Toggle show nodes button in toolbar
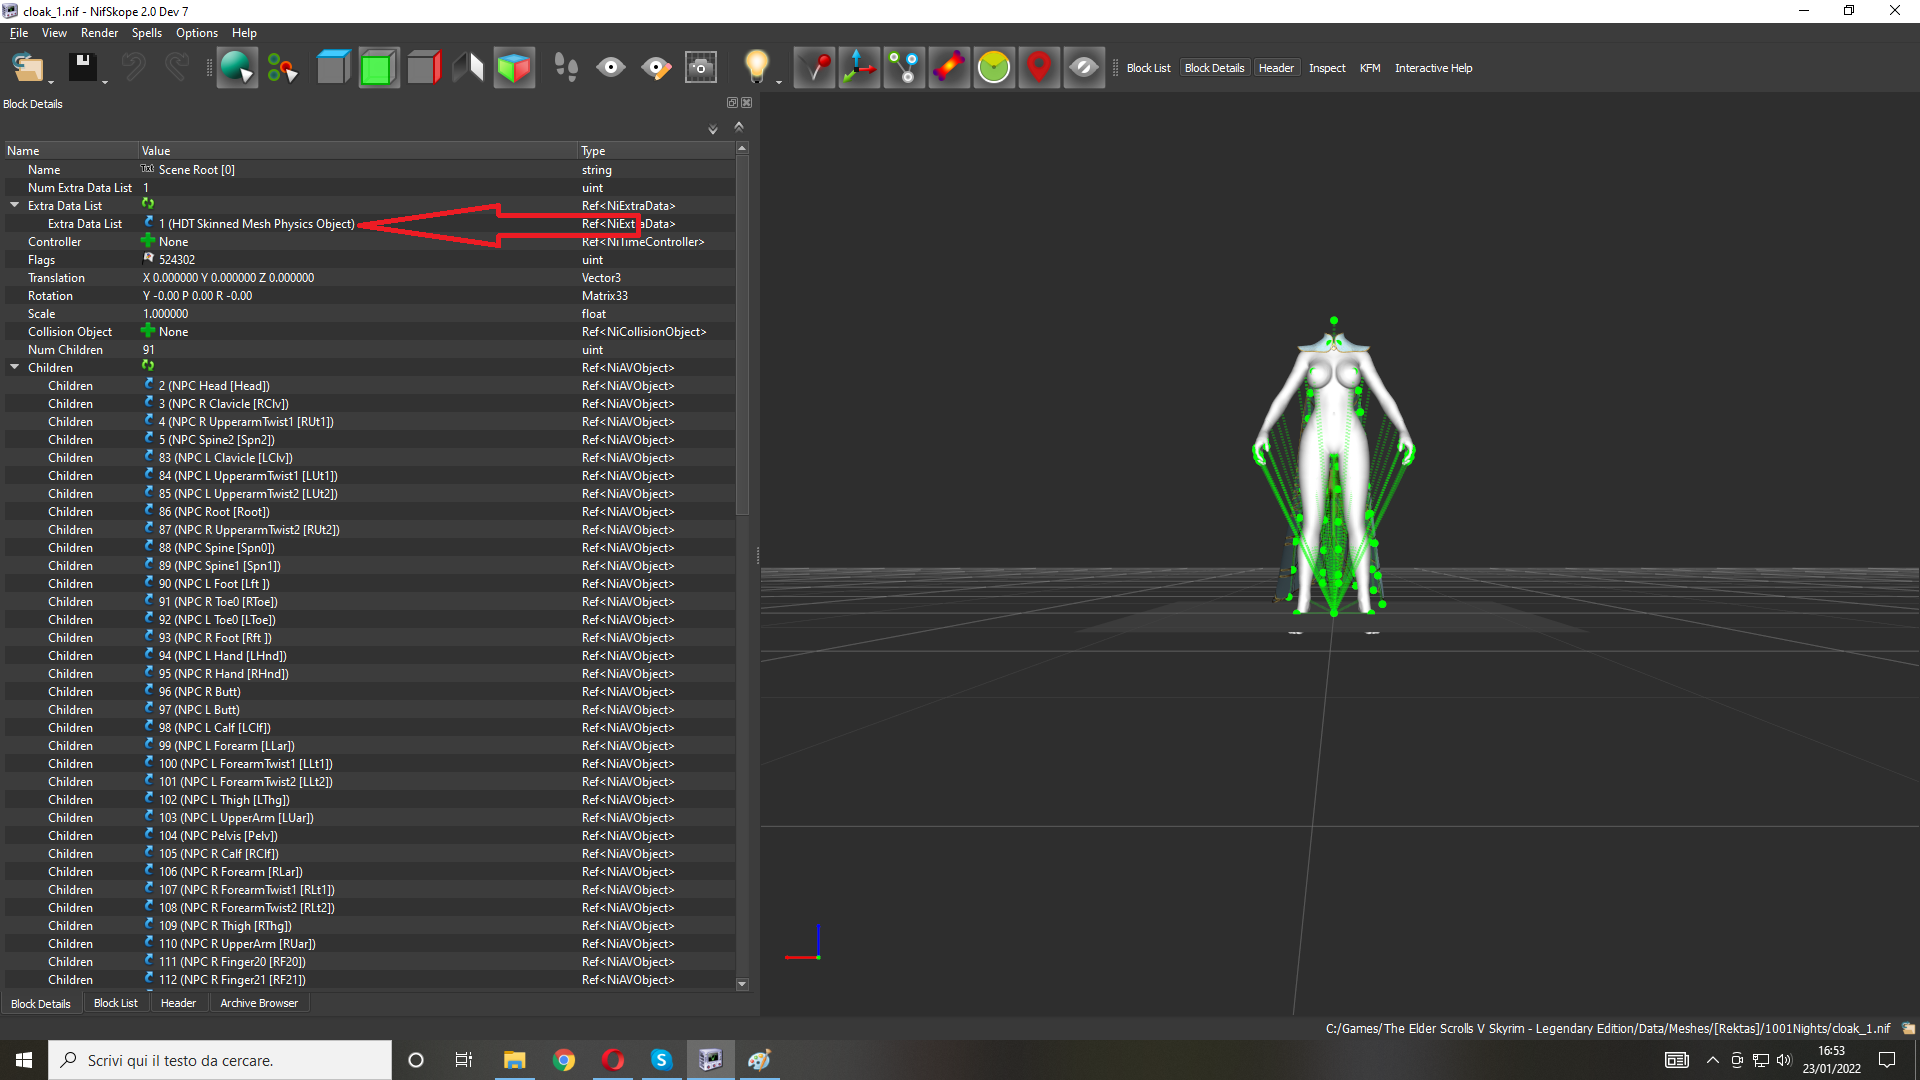 [x=904, y=68]
